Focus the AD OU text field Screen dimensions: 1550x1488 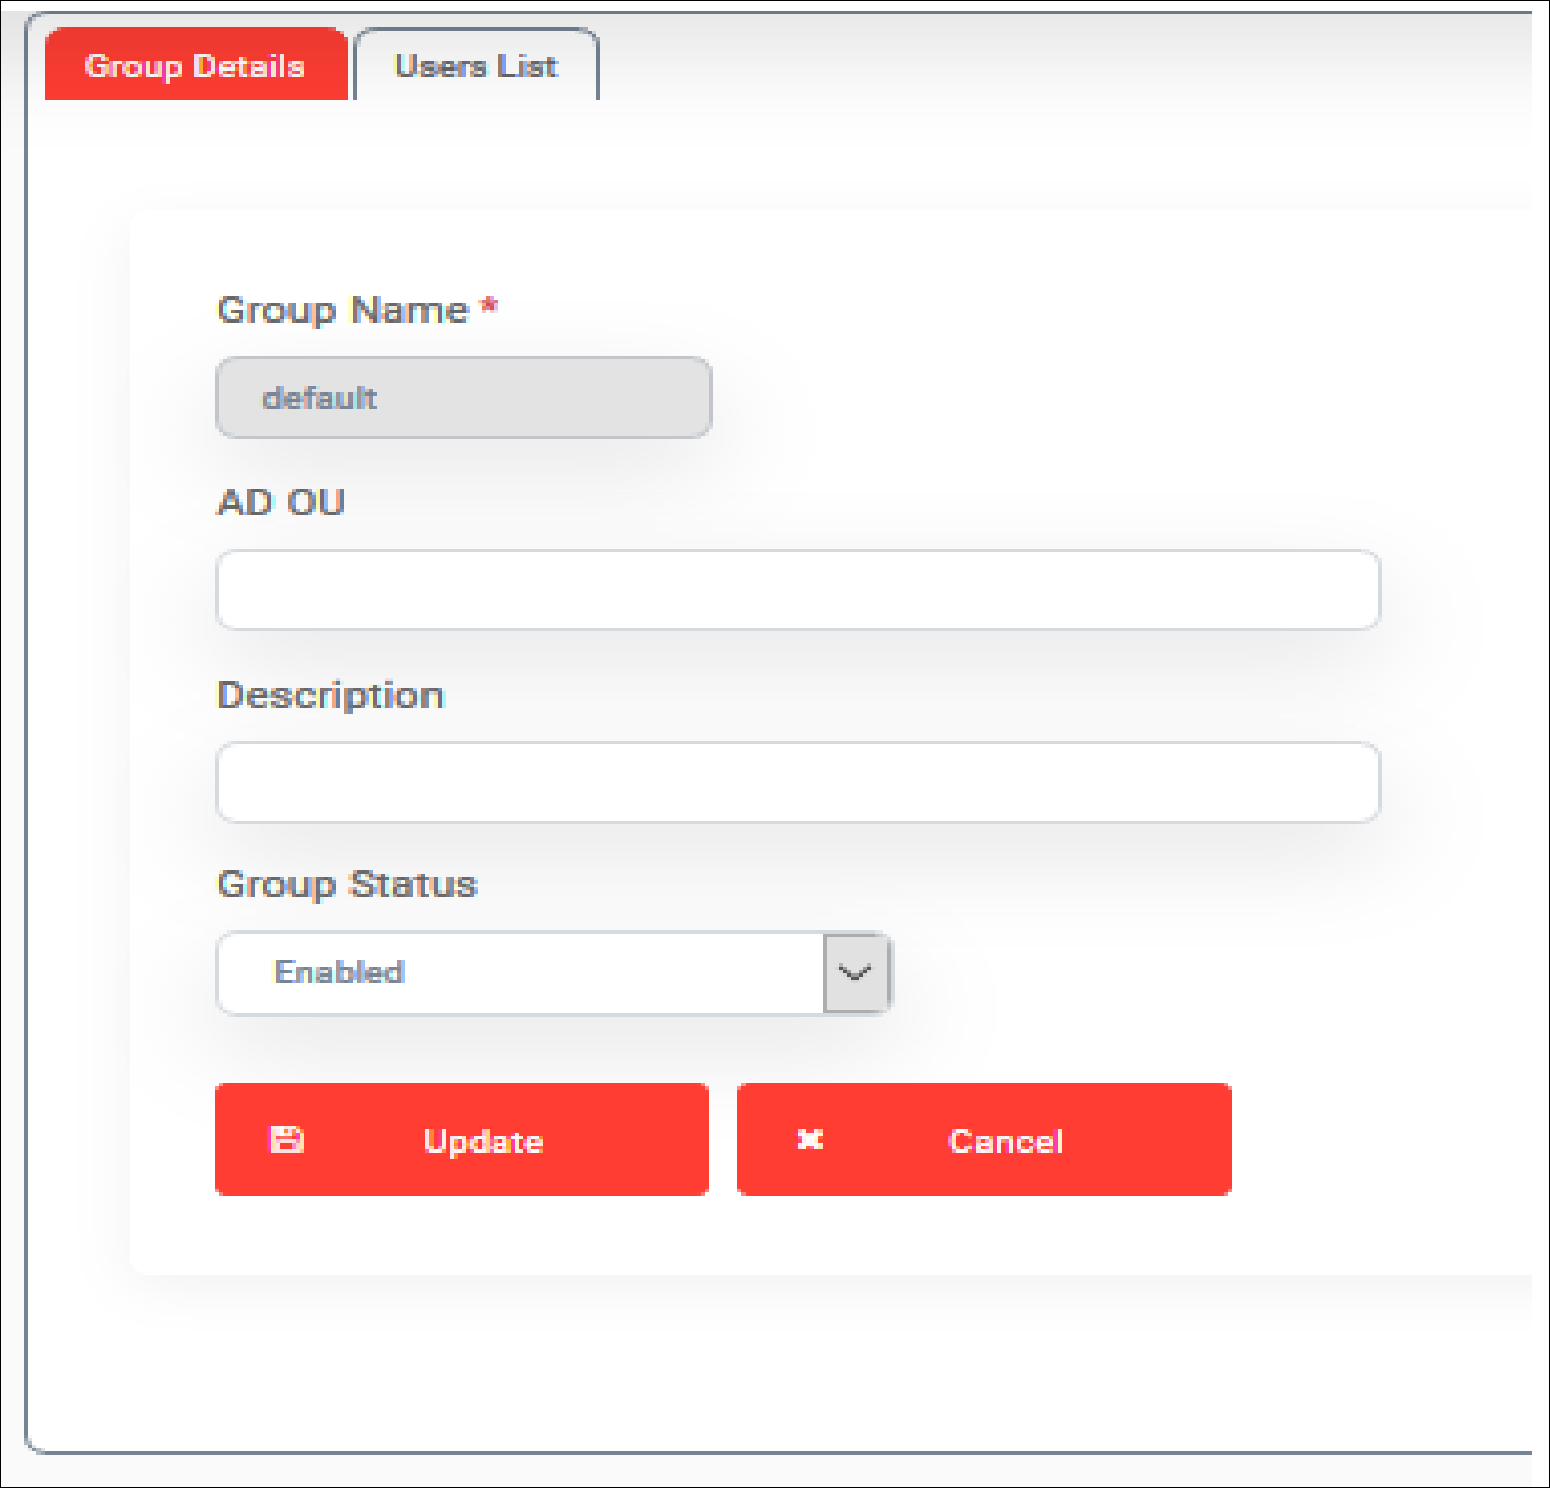click(x=797, y=590)
